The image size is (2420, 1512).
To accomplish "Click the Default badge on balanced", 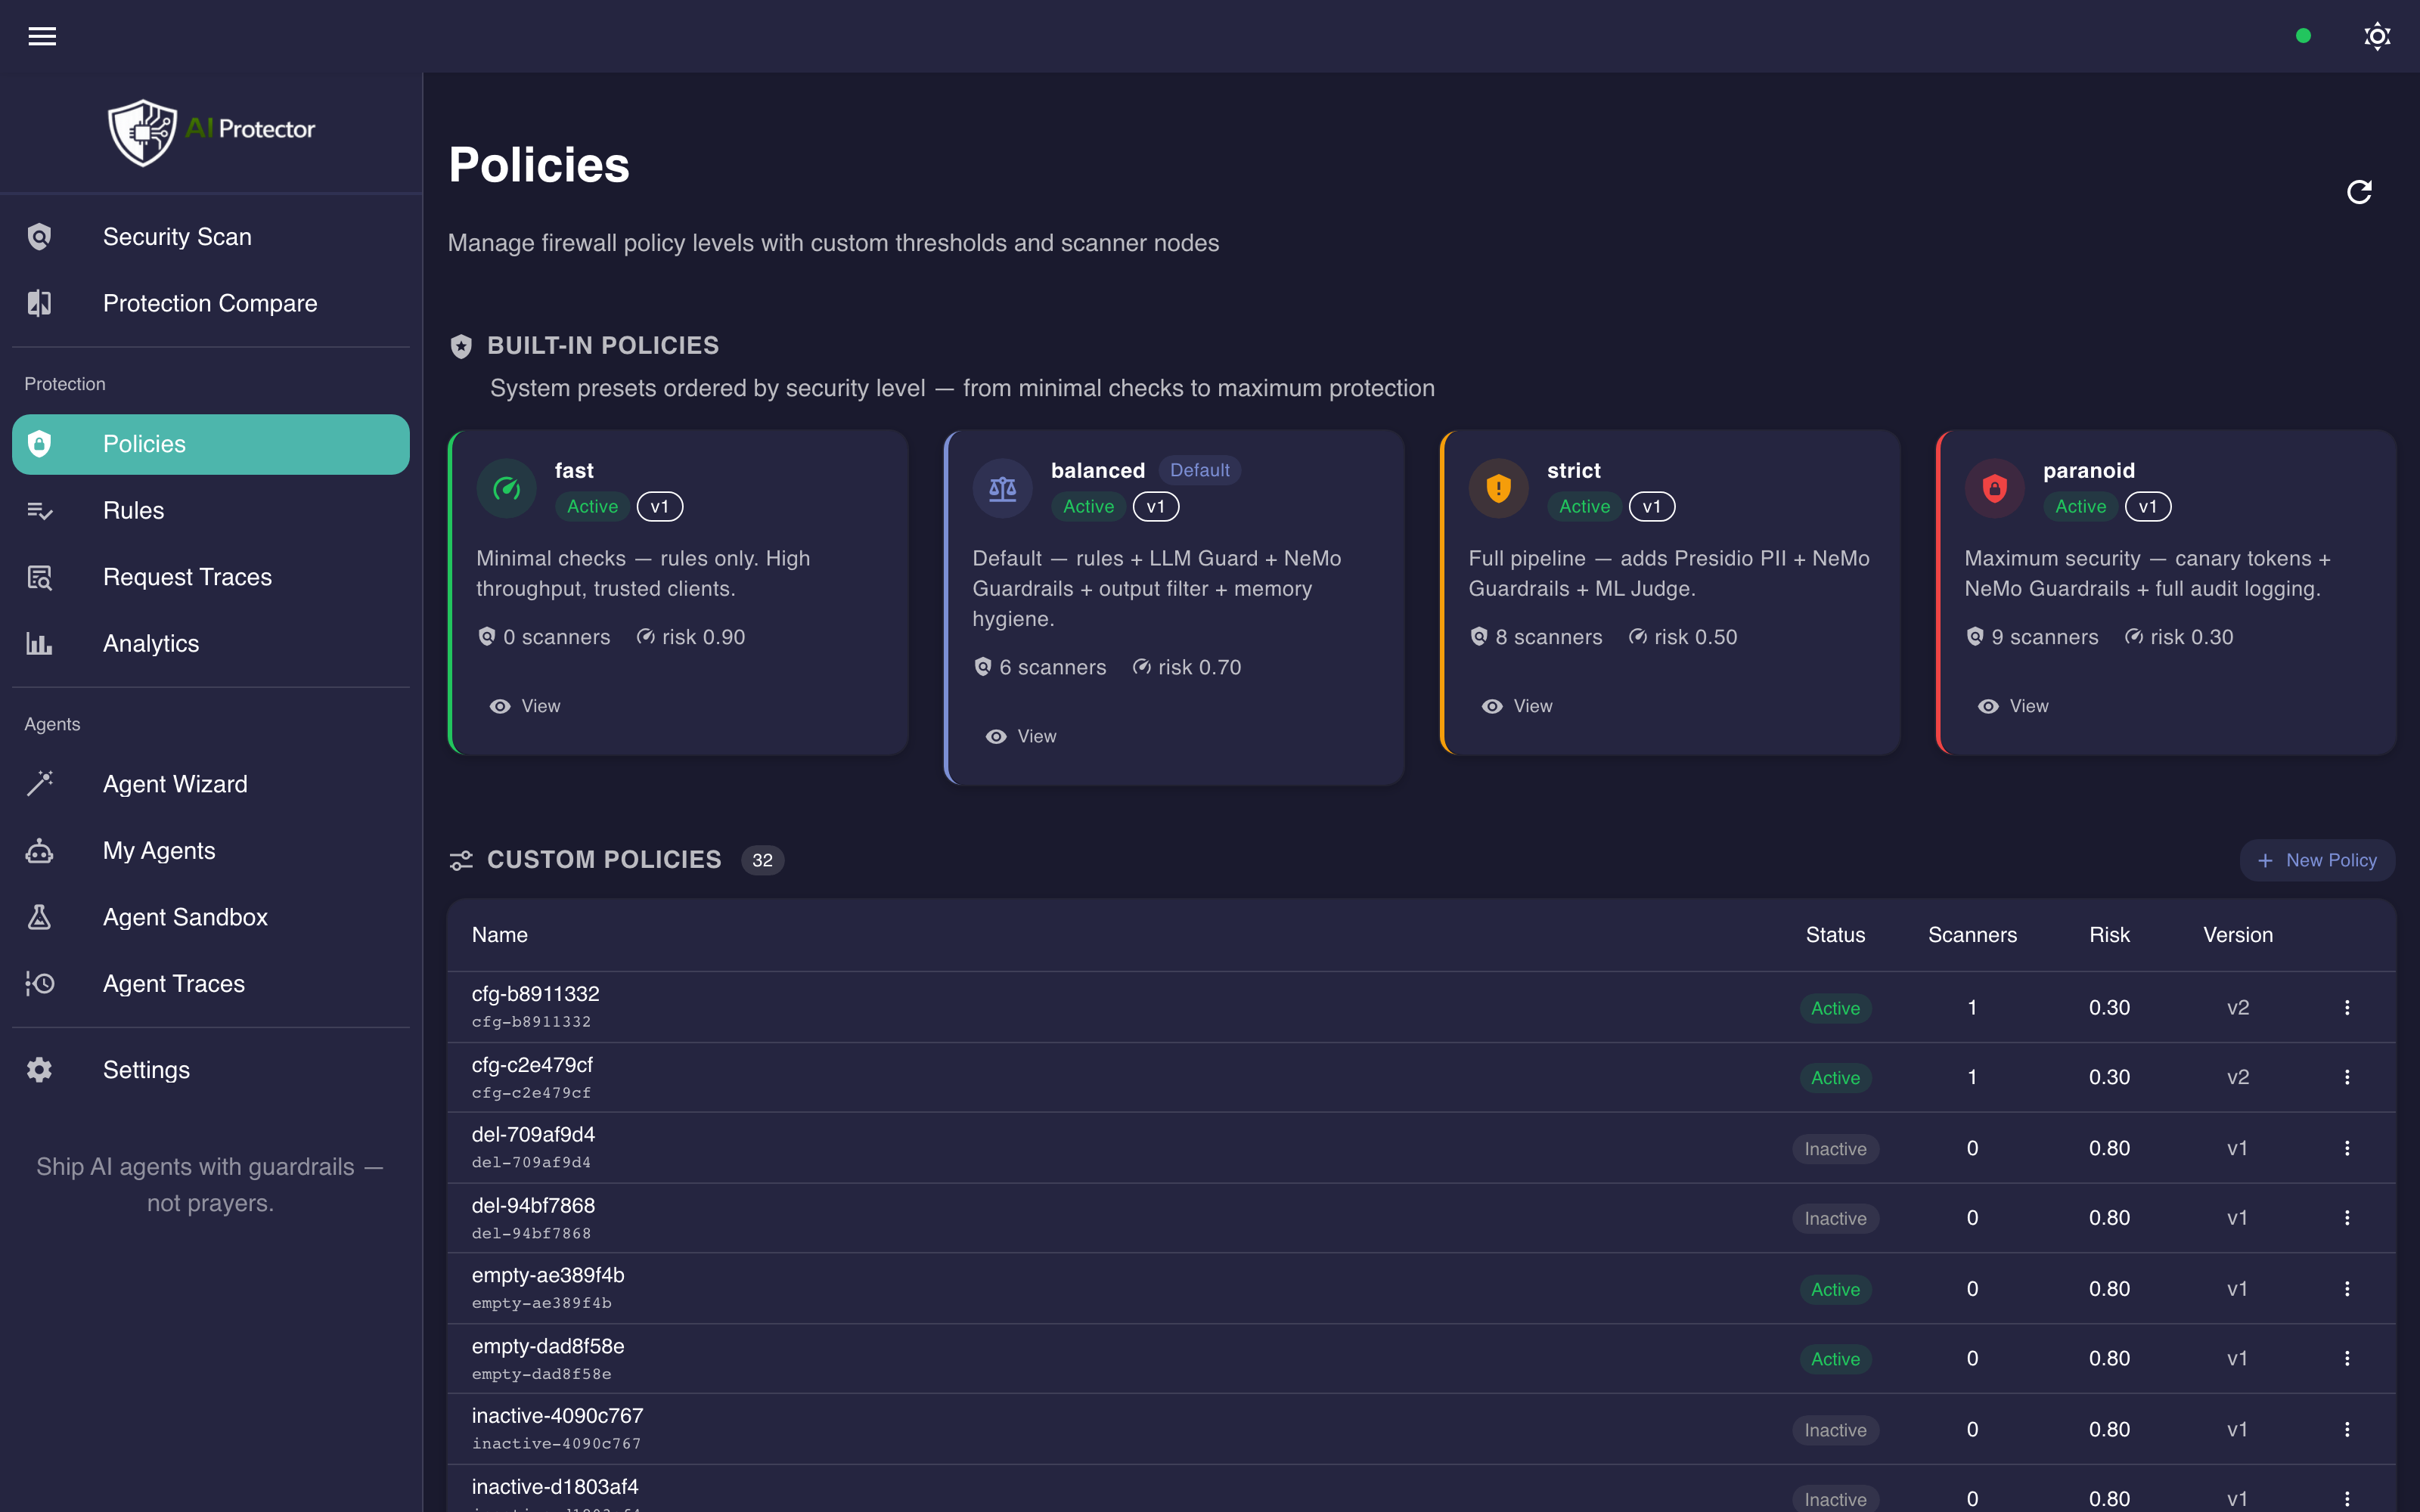I will click(x=1200, y=470).
